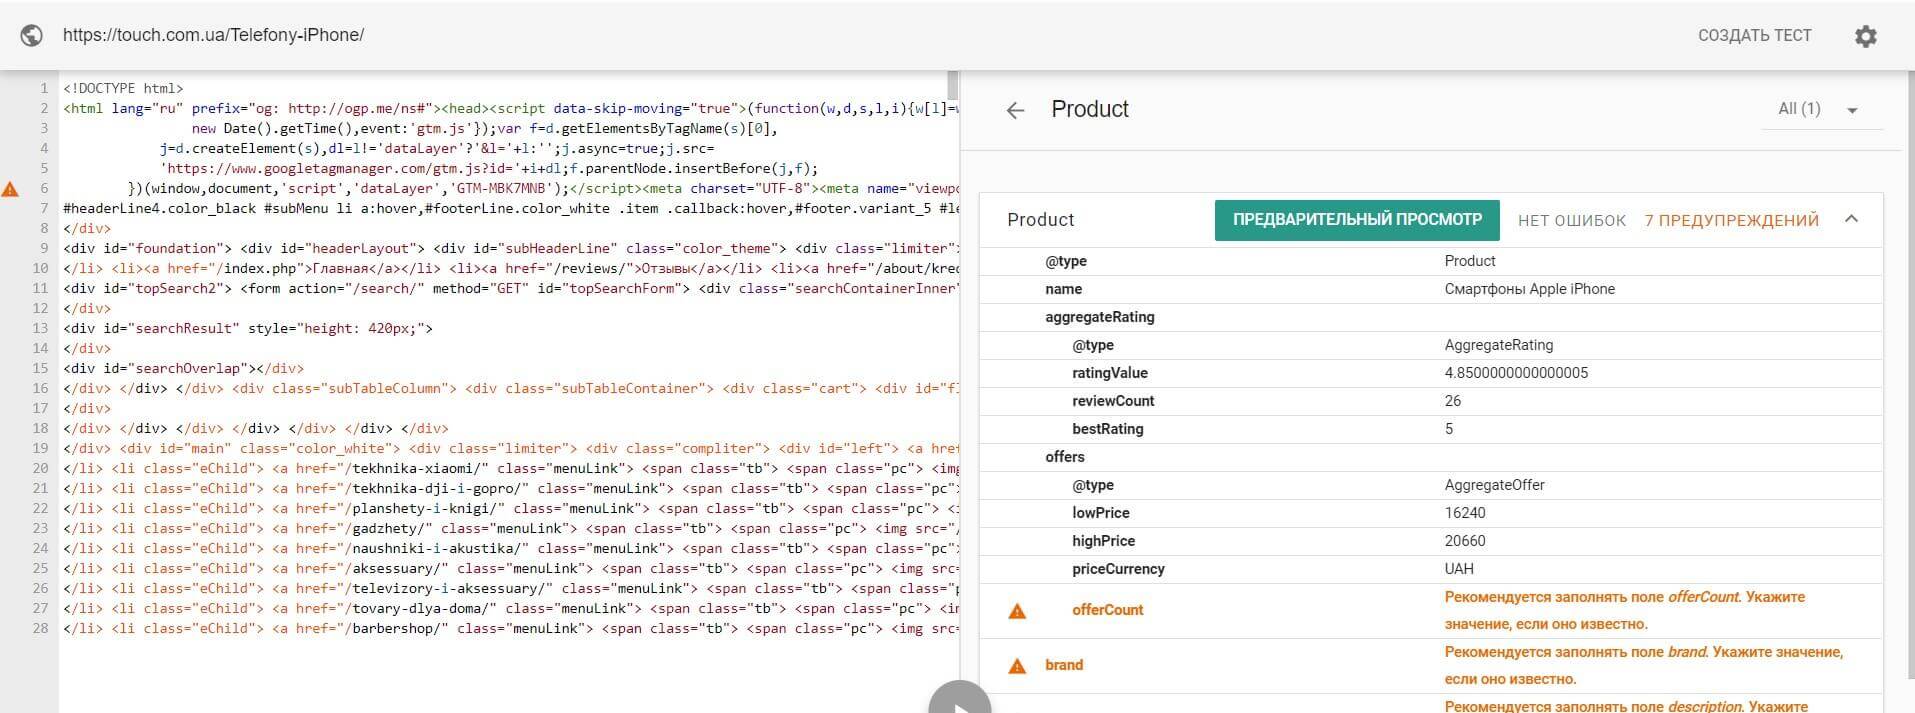Click the code panel vertical scrollbar thumb
Image resolution: width=1915 pixels, height=713 pixels.
953,86
